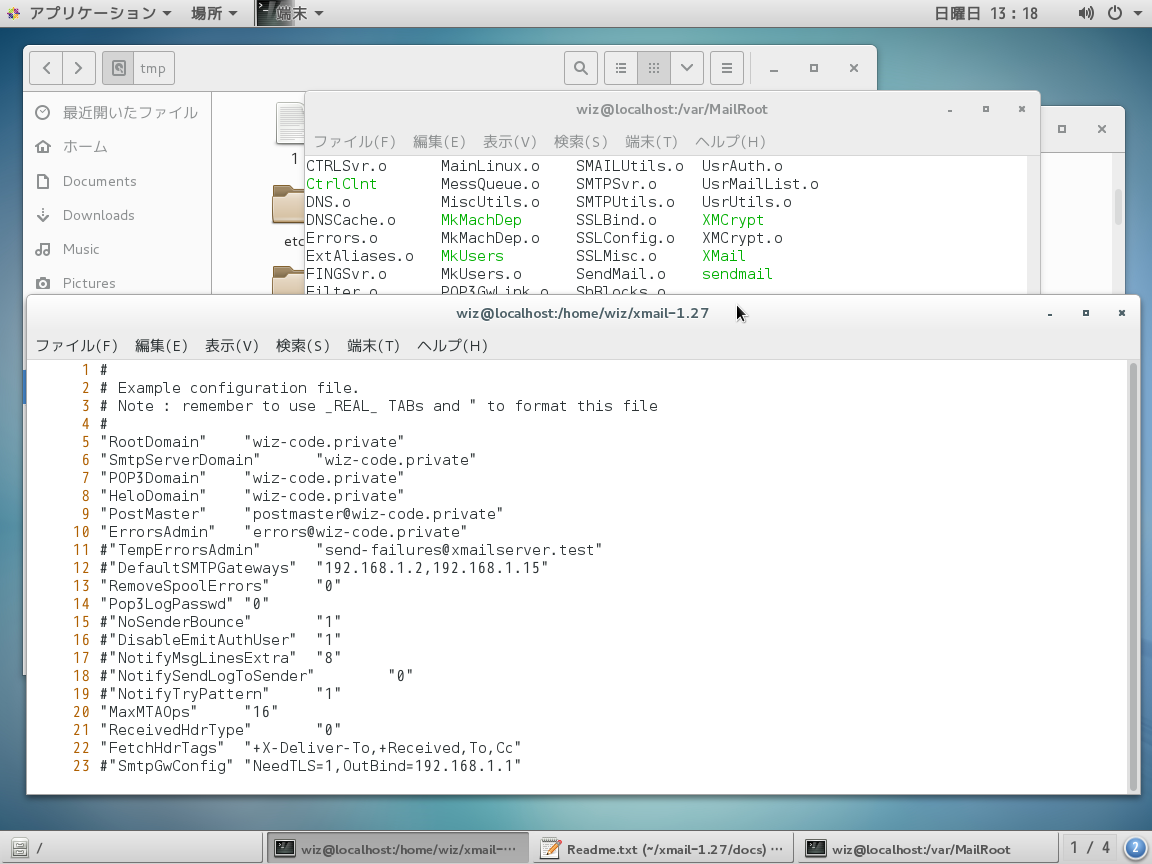Open File menu in xmail-1.27 terminal
The image size is (1152, 864).
76,346
